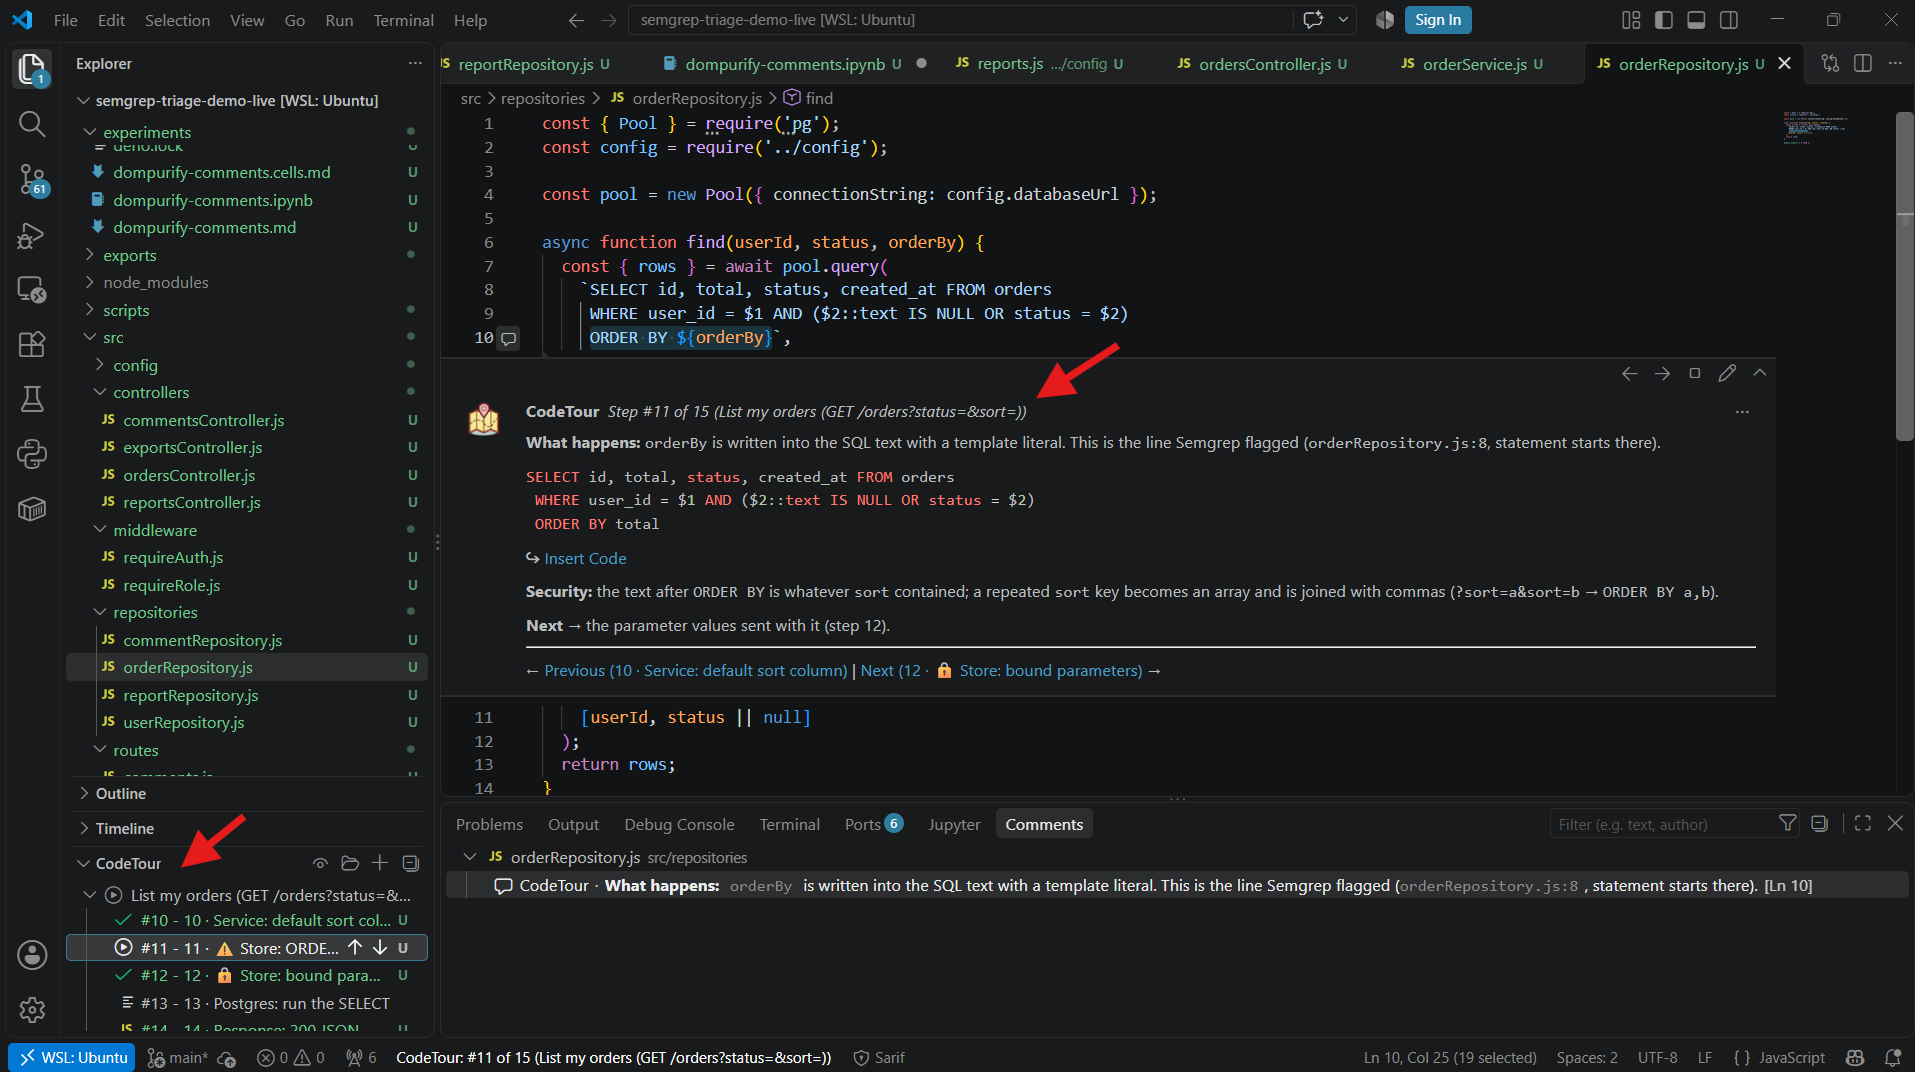The height and width of the screenshot is (1072, 1915).
Task: Open Extensions view
Action: [32, 344]
